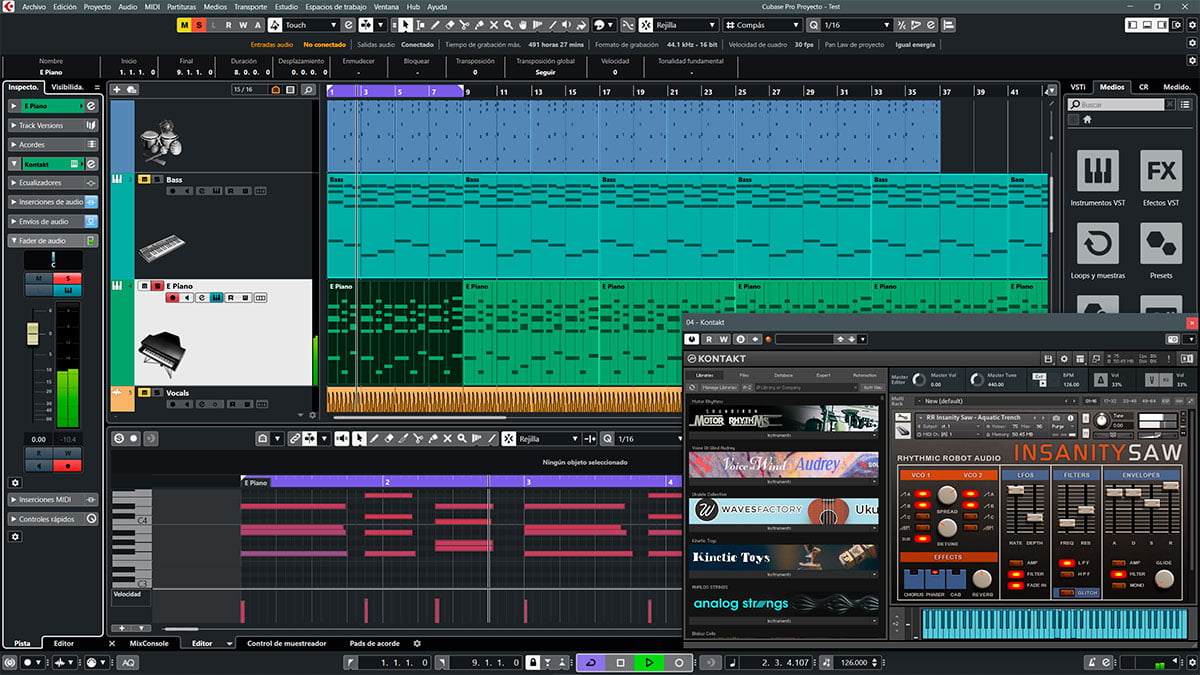1200x675 pixels.
Task: Open the Transporte menu
Action: coord(250,6)
